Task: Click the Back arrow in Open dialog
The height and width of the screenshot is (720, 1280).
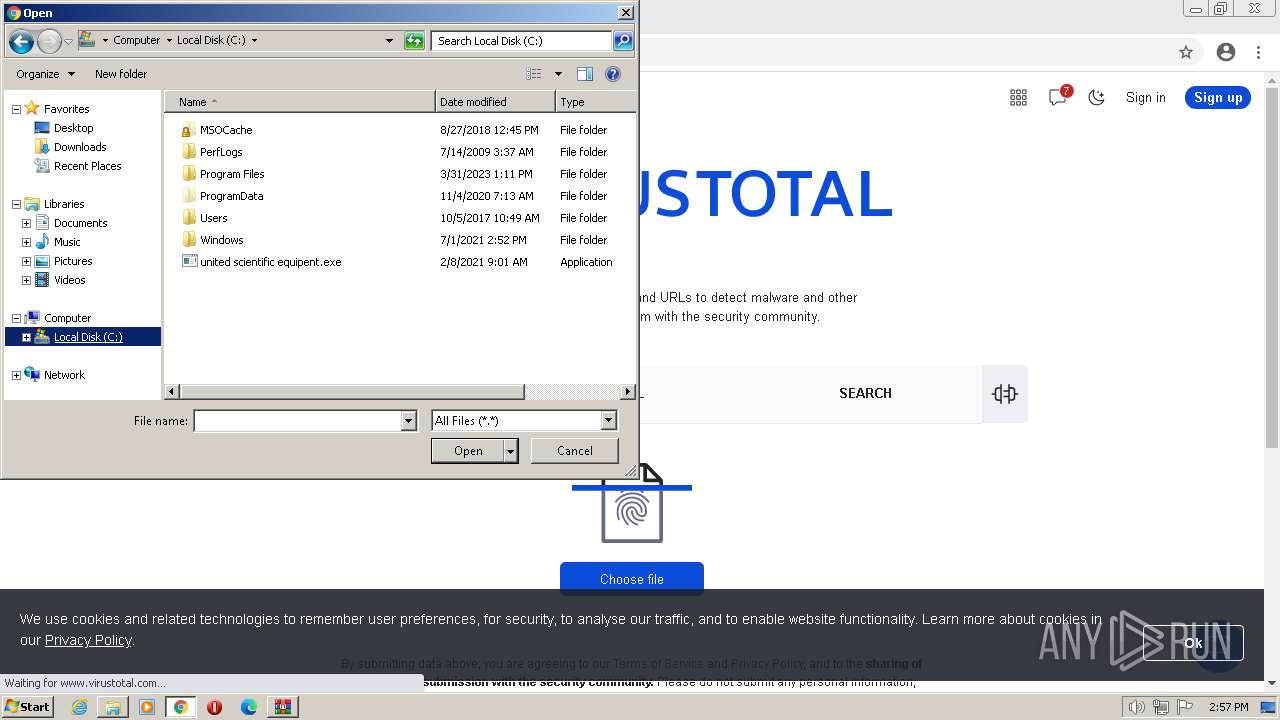Action: [21, 41]
